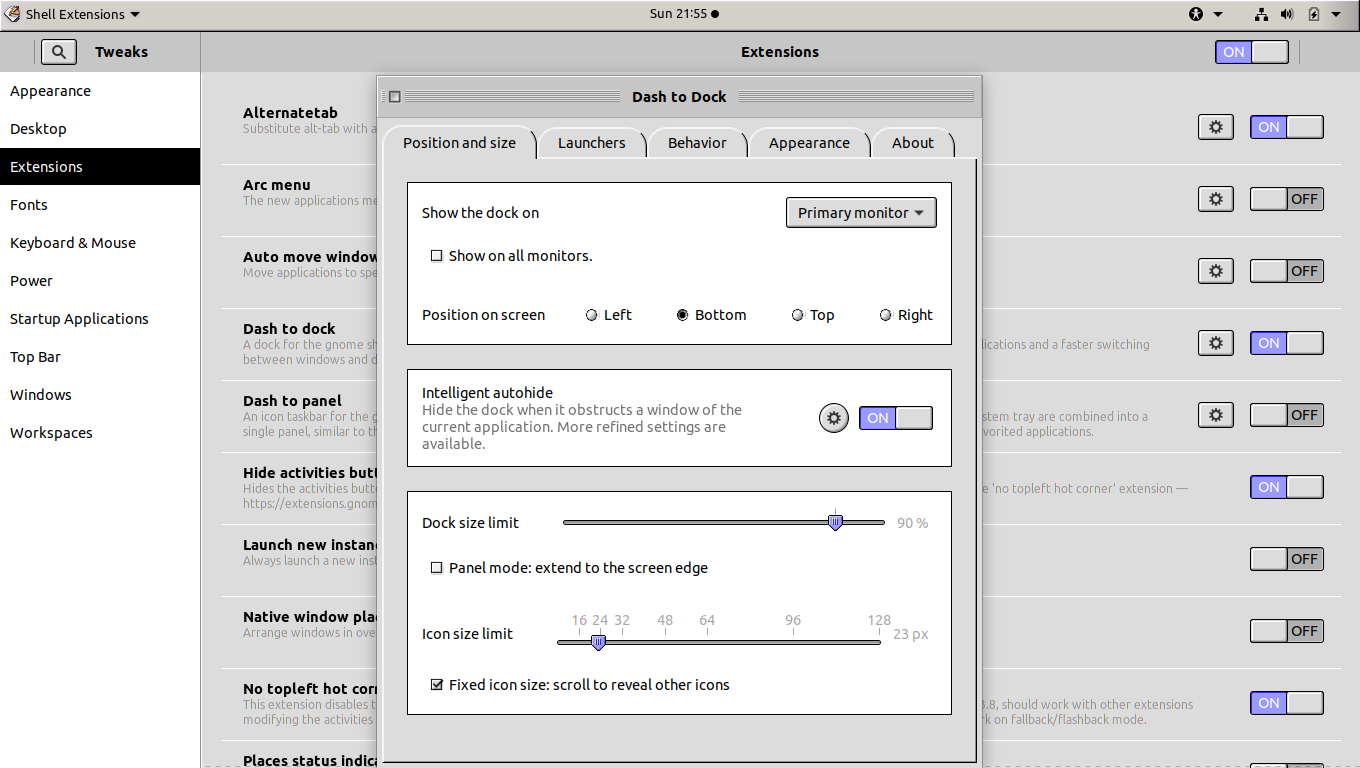Viewport: 1360px width, 768px height.
Task: Turn off Intelligent autohide switch
Action: pos(896,418)
